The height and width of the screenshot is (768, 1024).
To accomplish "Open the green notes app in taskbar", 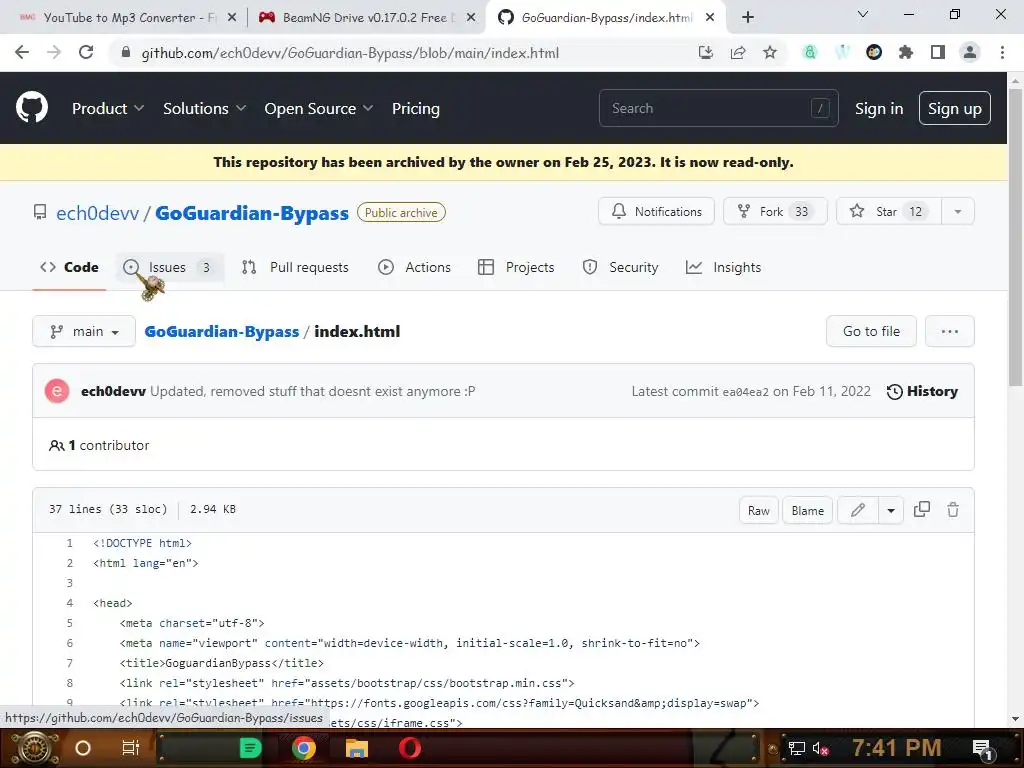I will tap(250, 748).
